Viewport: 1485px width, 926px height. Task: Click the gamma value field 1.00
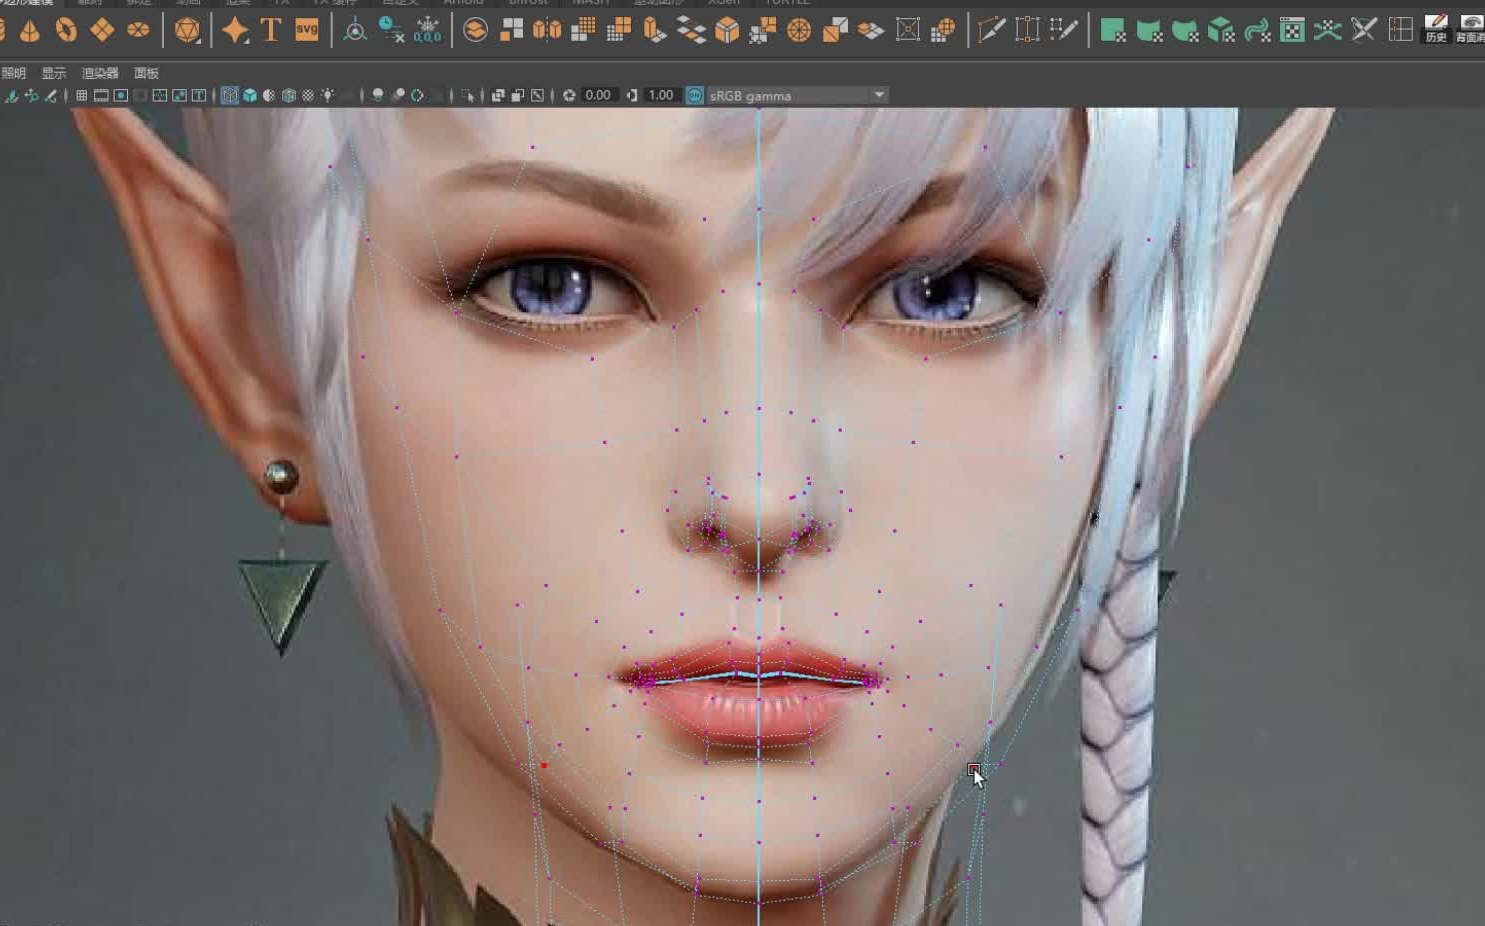(x=661, y=96)
